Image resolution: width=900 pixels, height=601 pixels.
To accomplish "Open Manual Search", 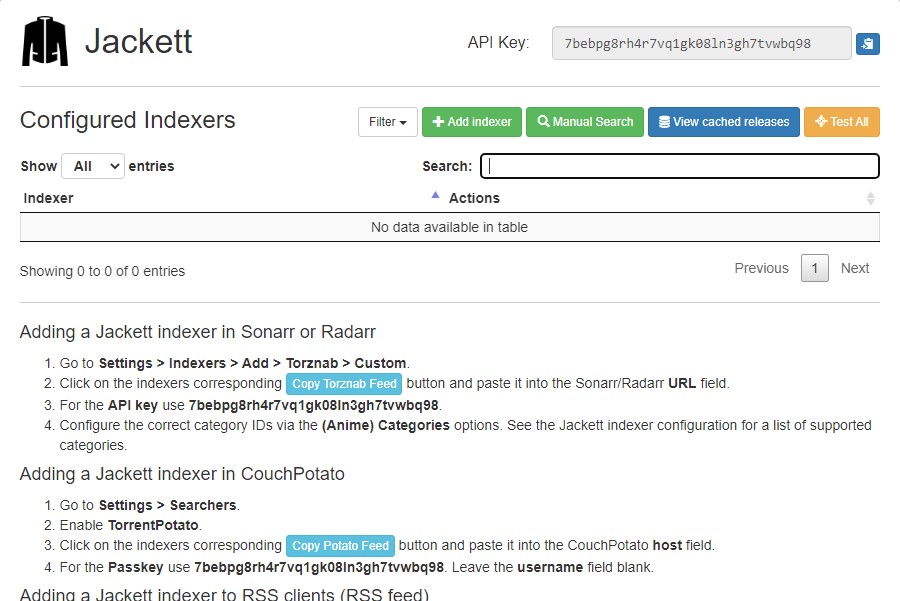I will 585,122.
